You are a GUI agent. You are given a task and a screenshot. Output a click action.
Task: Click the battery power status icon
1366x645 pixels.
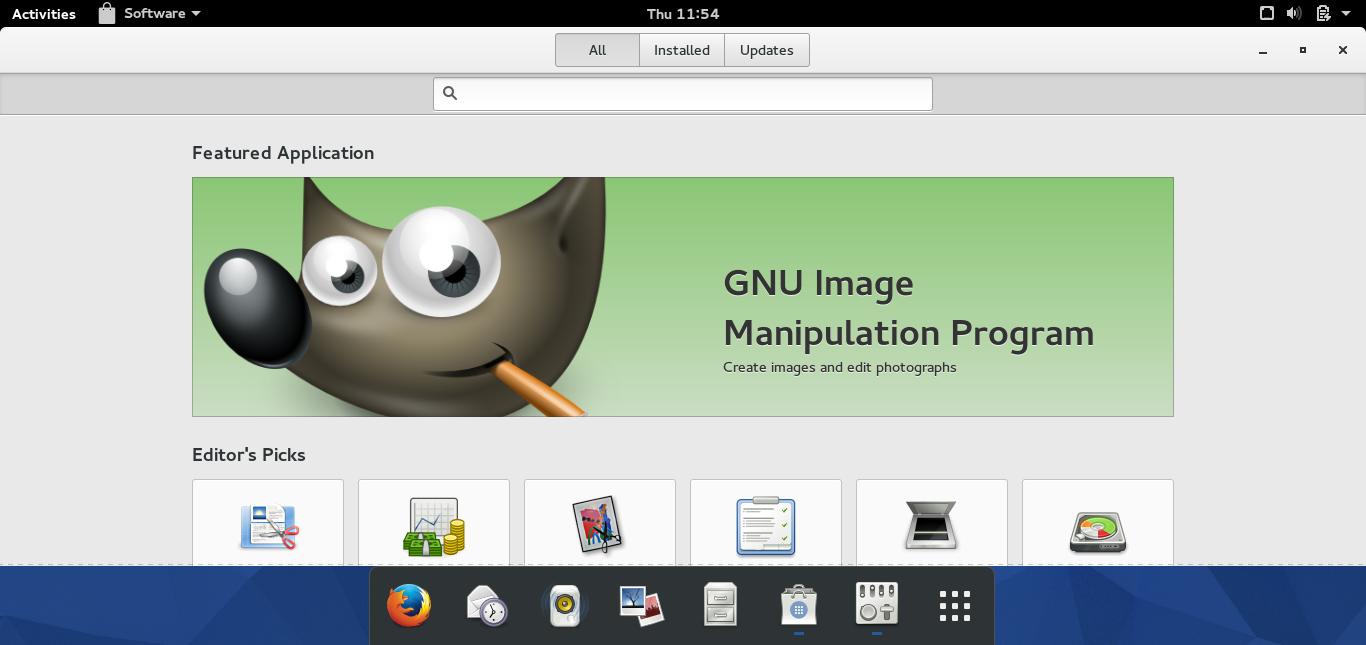1323,13
